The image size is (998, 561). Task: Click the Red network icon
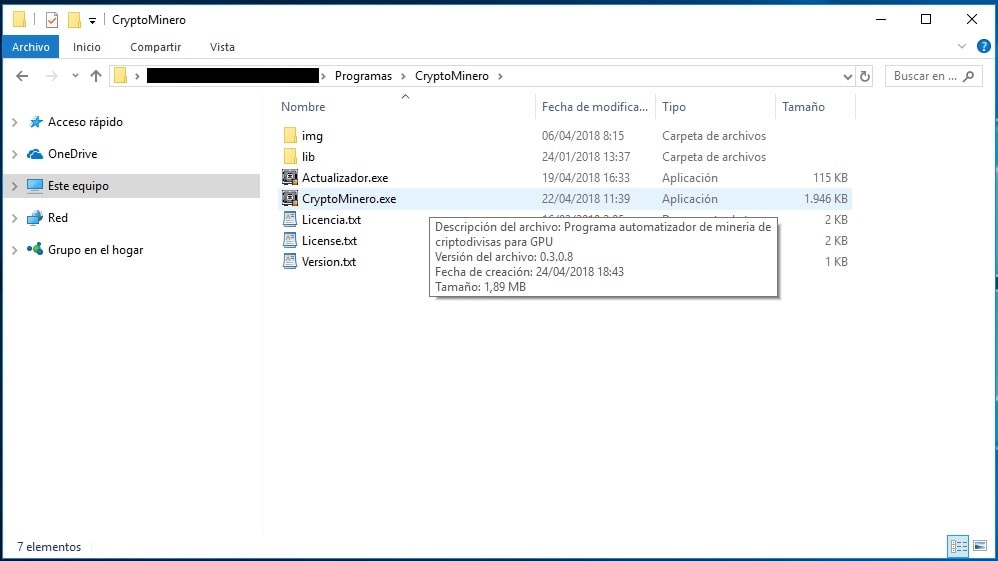point(35,218)
